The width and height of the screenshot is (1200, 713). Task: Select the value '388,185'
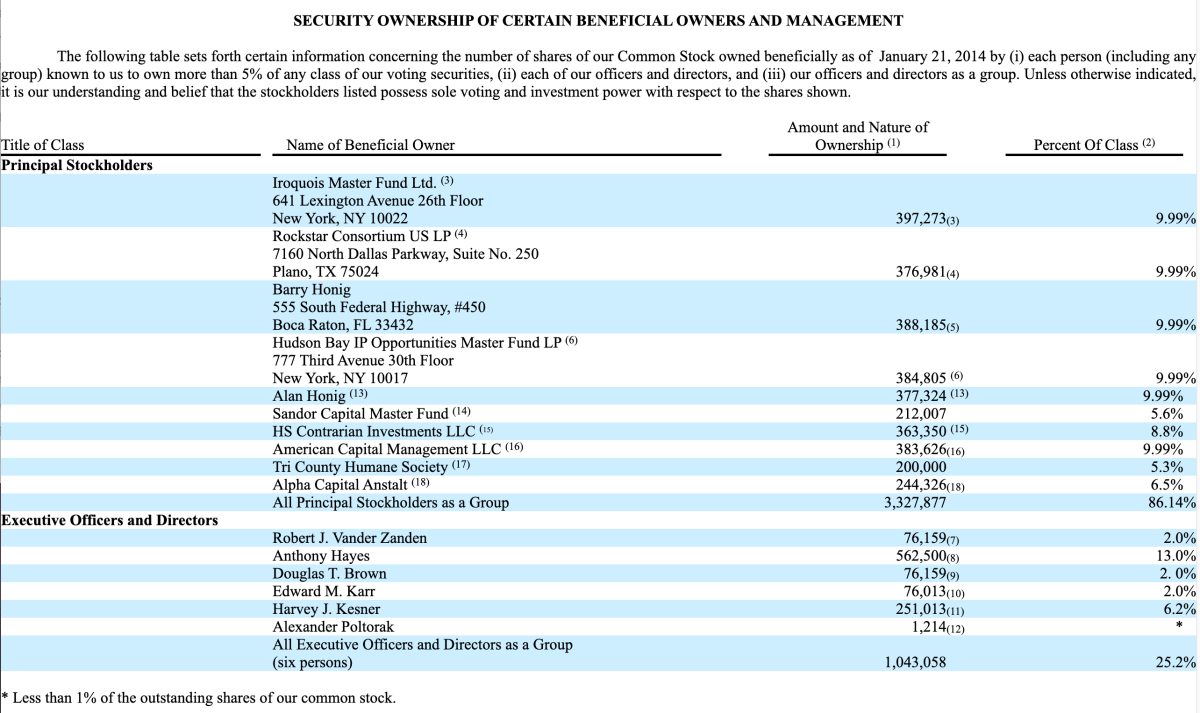click(921, 325)
